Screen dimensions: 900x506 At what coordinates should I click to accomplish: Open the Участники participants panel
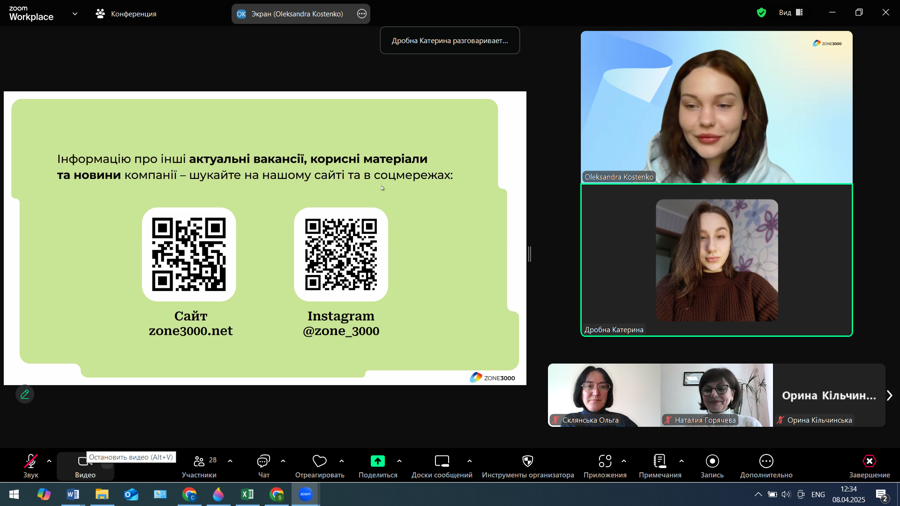tap(199, 466)
